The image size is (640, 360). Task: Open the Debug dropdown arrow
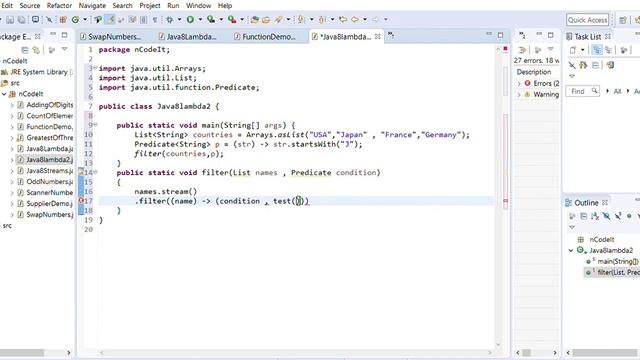(x=179, y=19)
